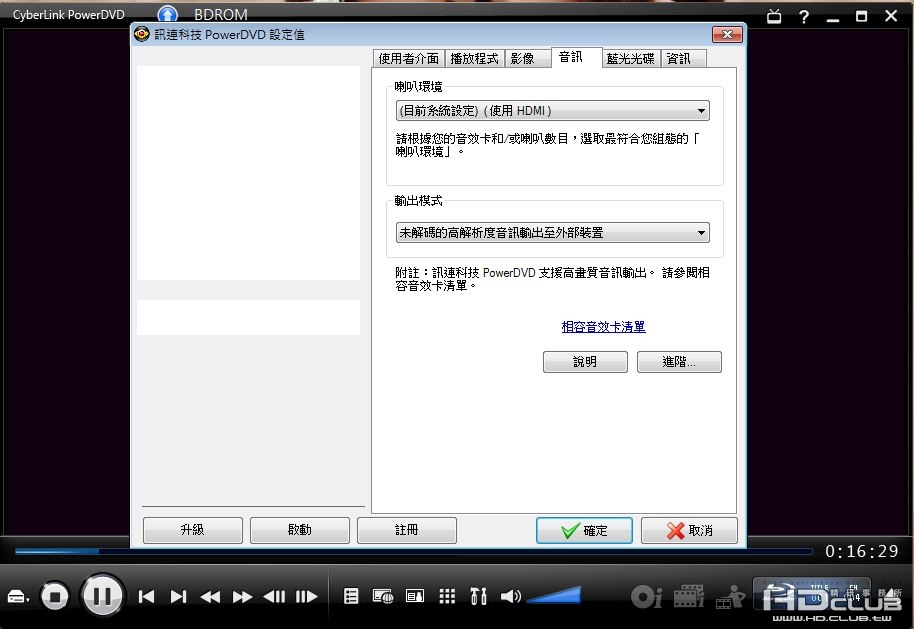The height and width of the screenshot is (629, 914).
Task: Rewind the video
Action: 210,596
